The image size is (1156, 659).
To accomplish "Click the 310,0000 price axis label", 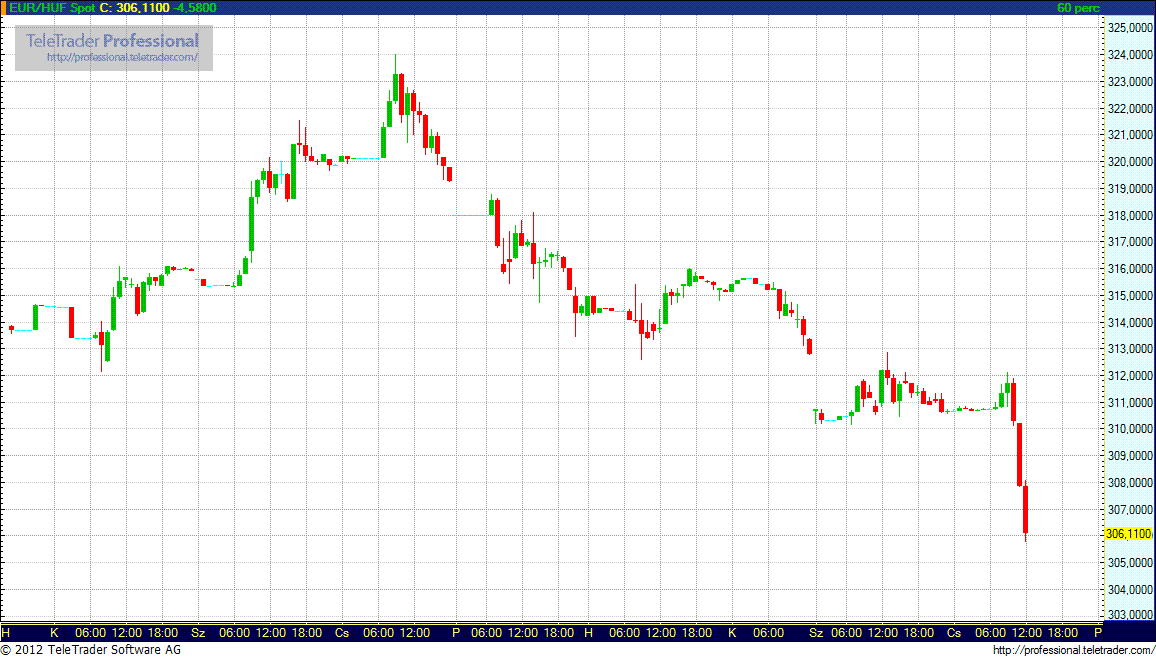I will (1129, 428).
